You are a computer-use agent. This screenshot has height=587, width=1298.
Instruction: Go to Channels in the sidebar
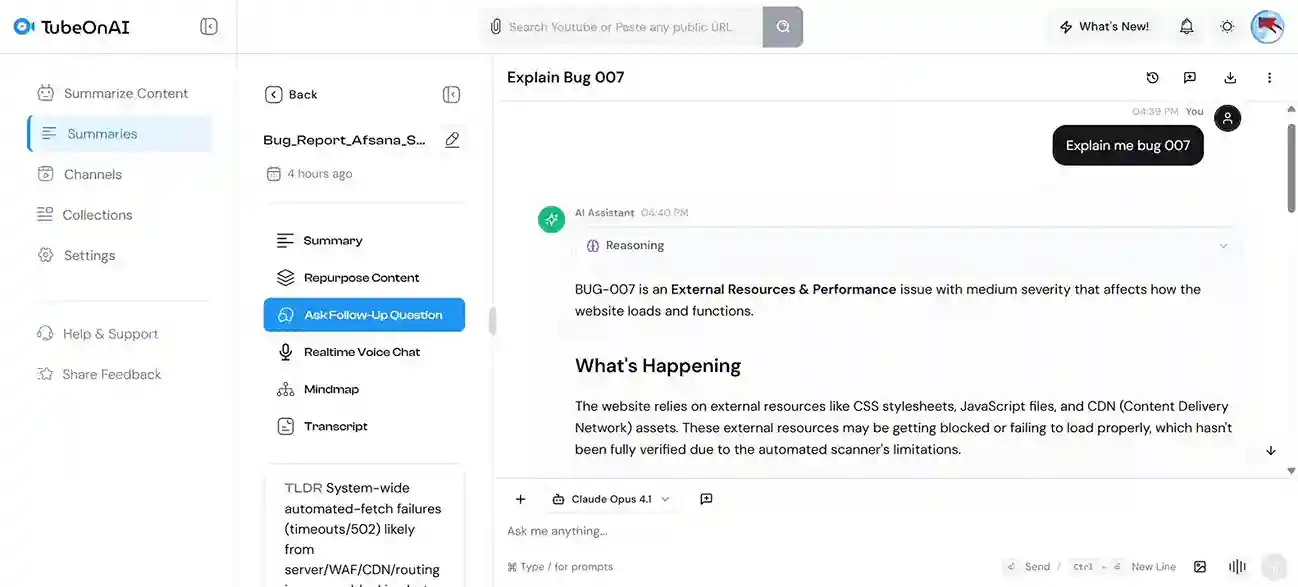coord(92,174)
